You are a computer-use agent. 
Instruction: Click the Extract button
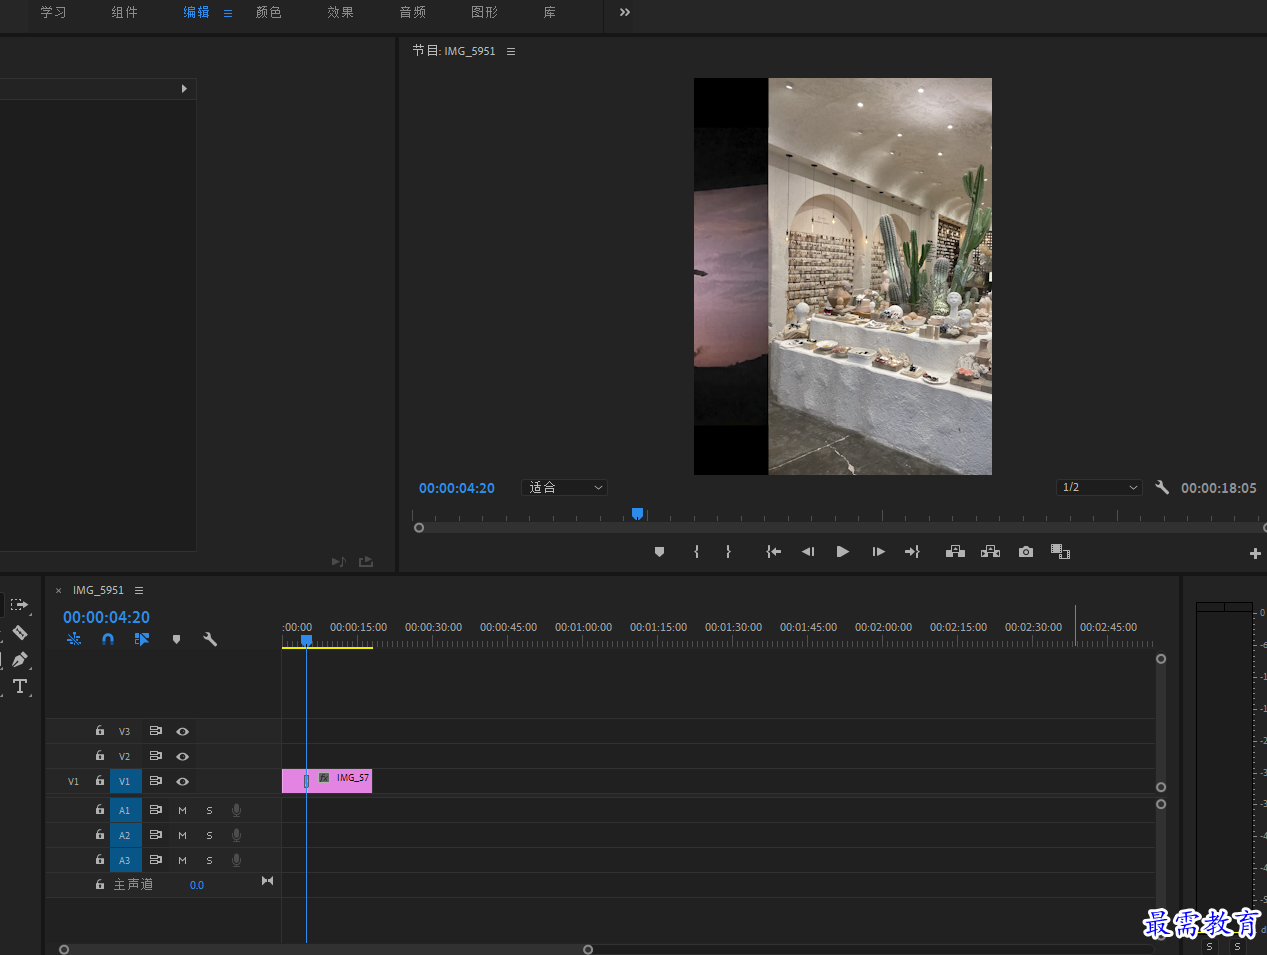(x=990, y=552)
